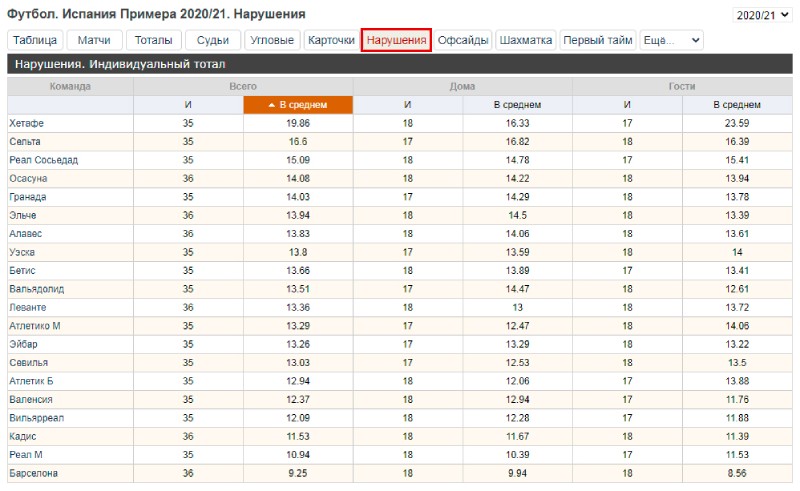
Task: Click Леванте home average 13
Action: [x=517, y=307]
